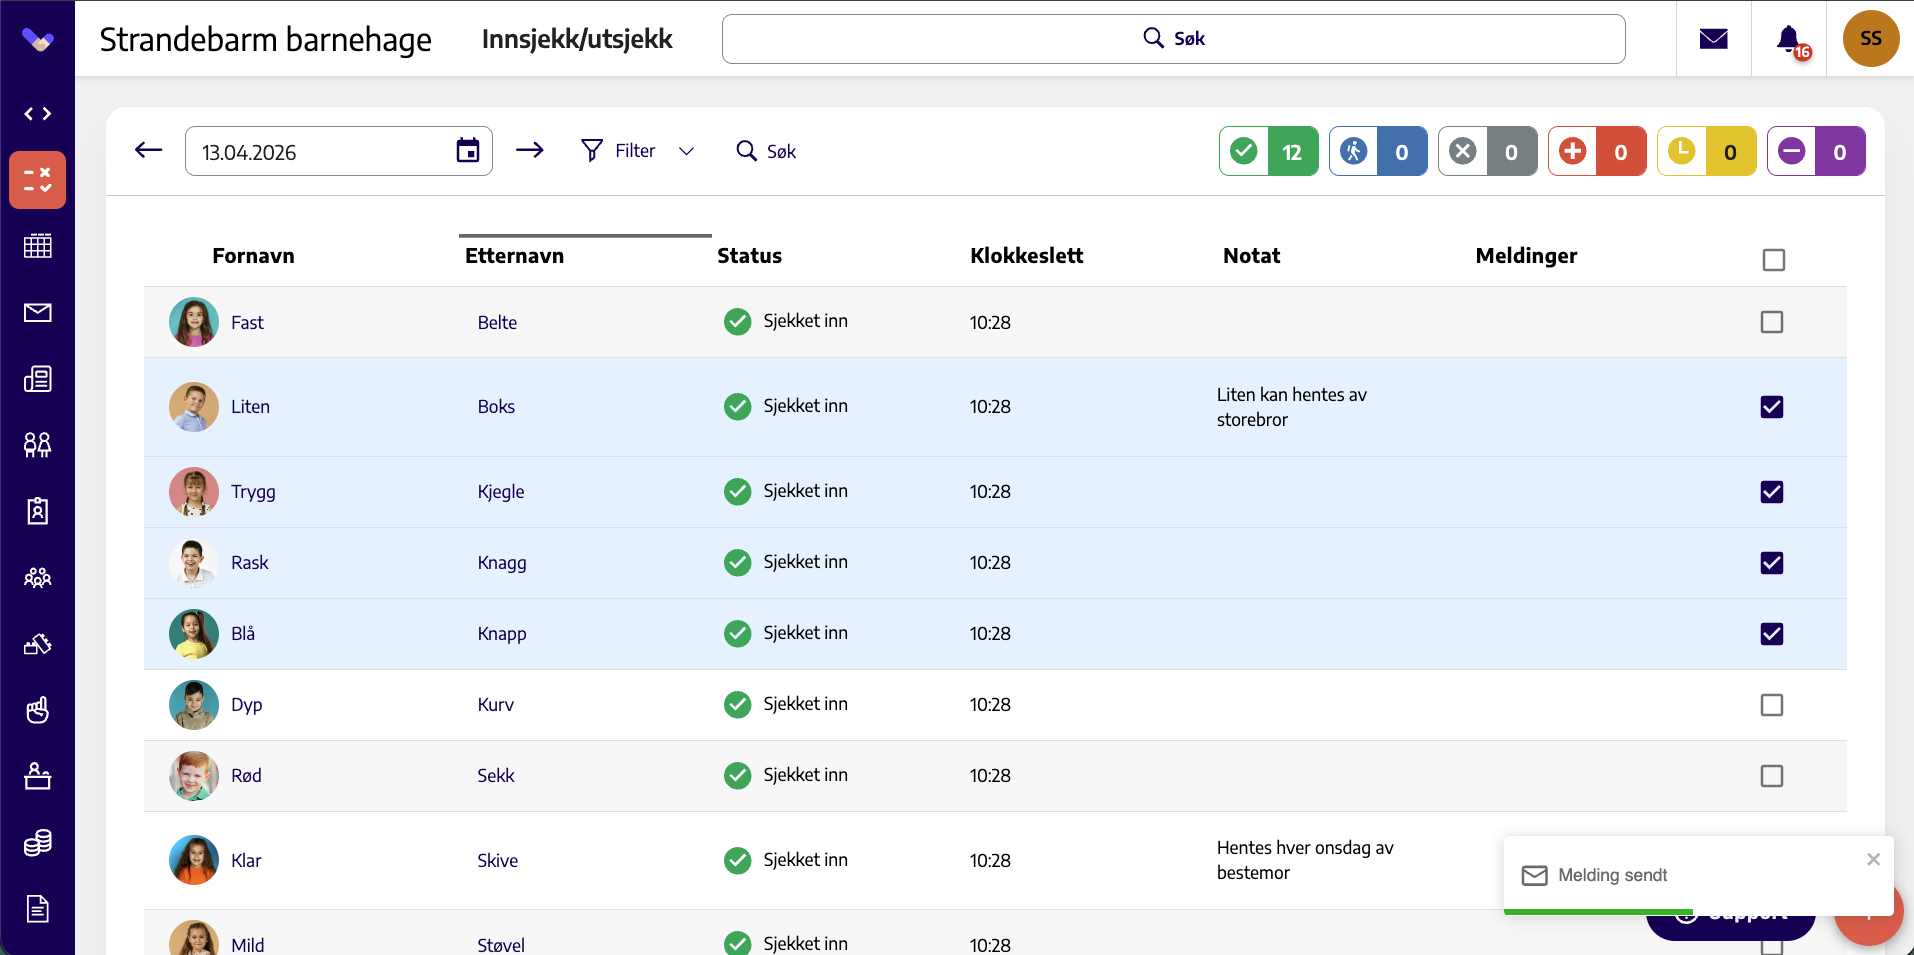Viewport: 1914px width, 955px height.
Task: Open the coins stack sidebar icon
Action: [x=38, y=843]
